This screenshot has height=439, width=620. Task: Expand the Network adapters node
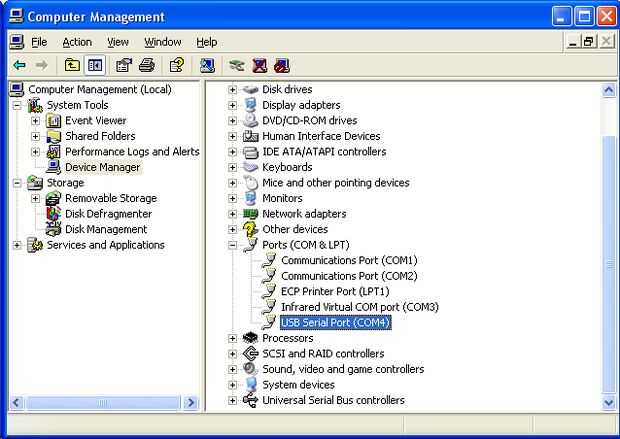(x=232, y=214)
